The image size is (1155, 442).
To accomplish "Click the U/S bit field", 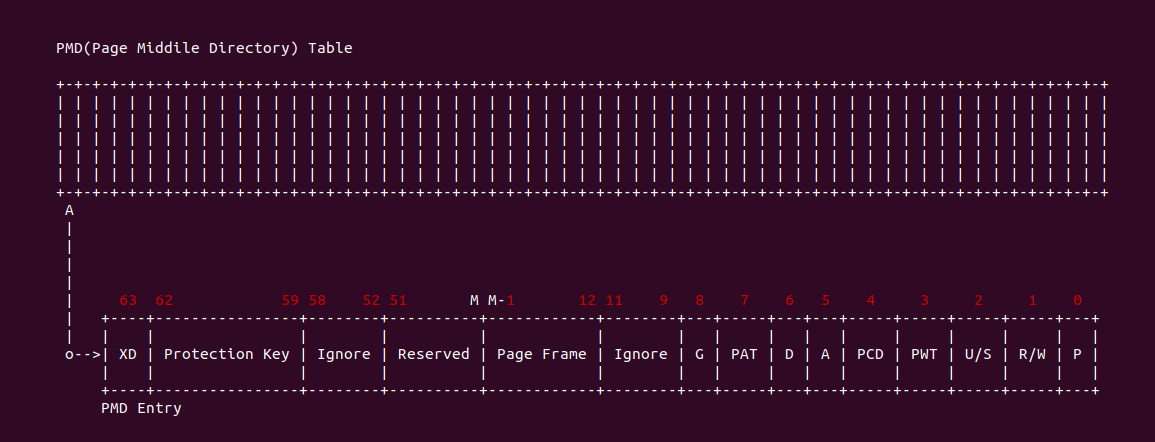I will (x=978, y=354).
